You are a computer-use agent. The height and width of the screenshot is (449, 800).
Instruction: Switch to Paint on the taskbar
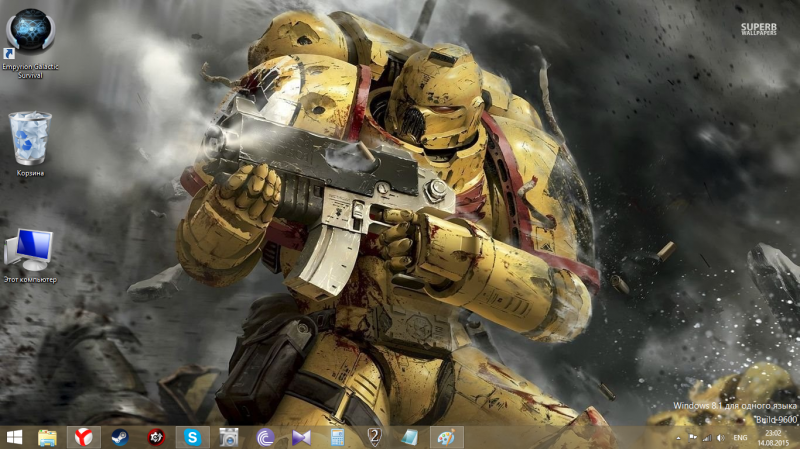pos(446,437)
